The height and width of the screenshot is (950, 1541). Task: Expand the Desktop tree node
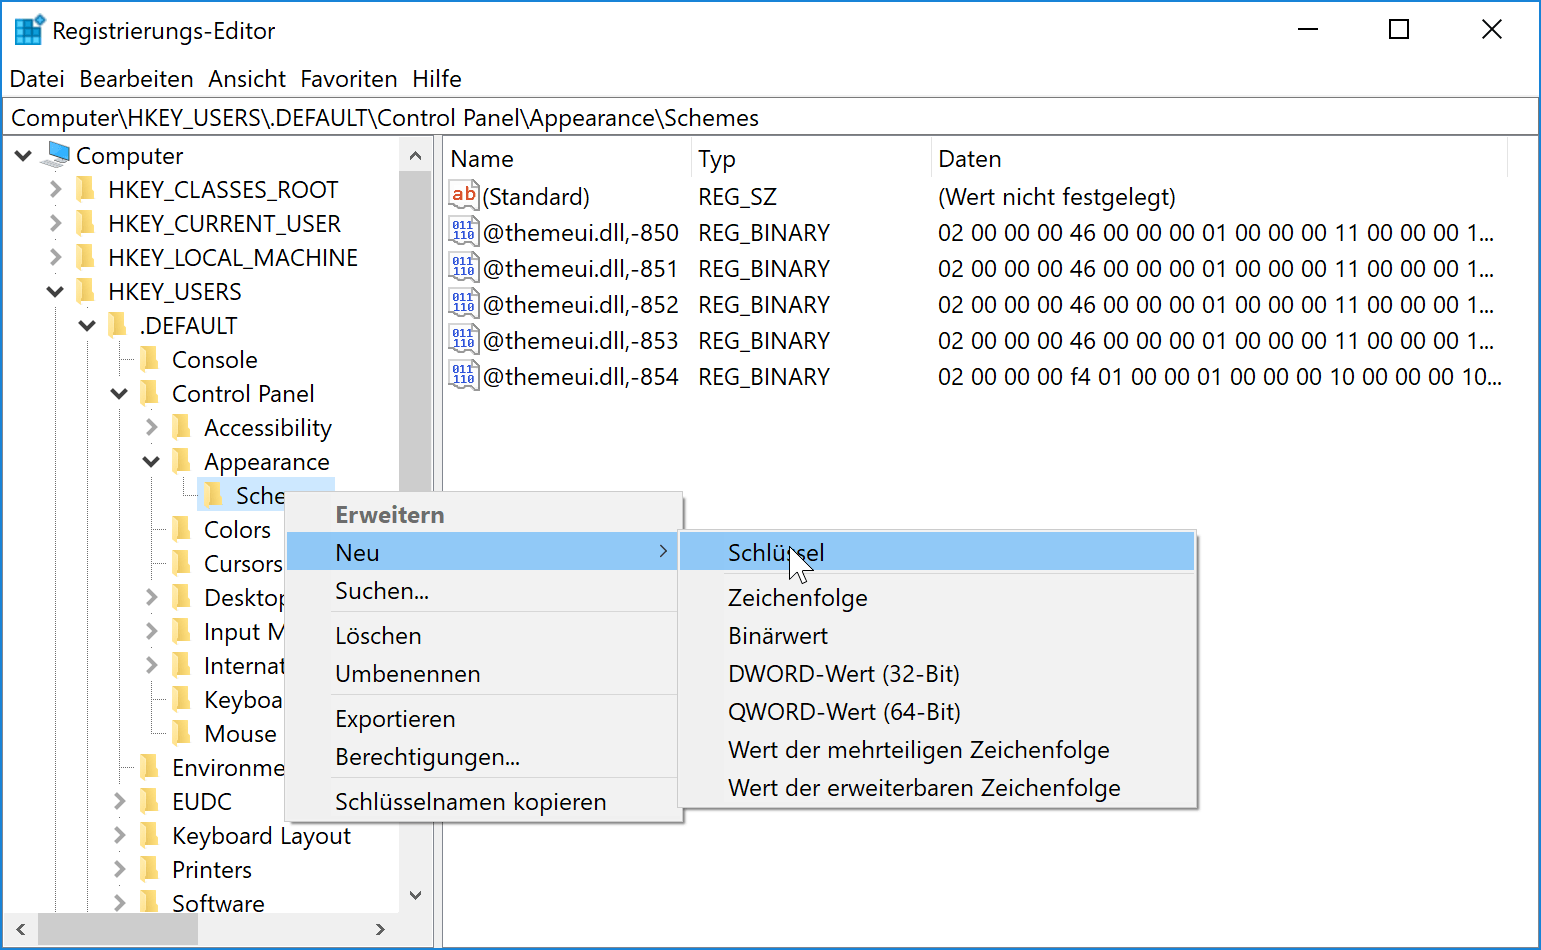click(151, 597)
